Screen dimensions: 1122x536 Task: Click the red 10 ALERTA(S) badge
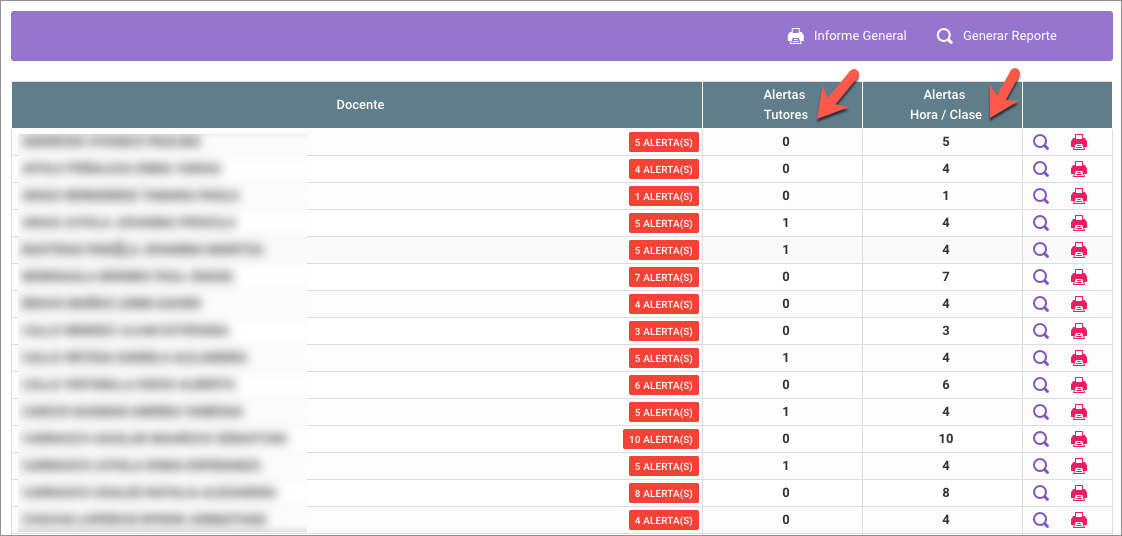(660, 439)
